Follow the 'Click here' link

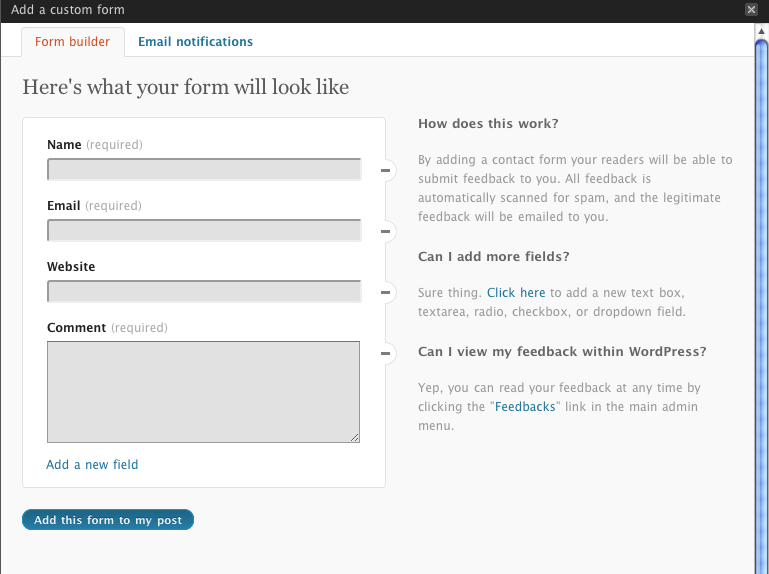(516, 293)
